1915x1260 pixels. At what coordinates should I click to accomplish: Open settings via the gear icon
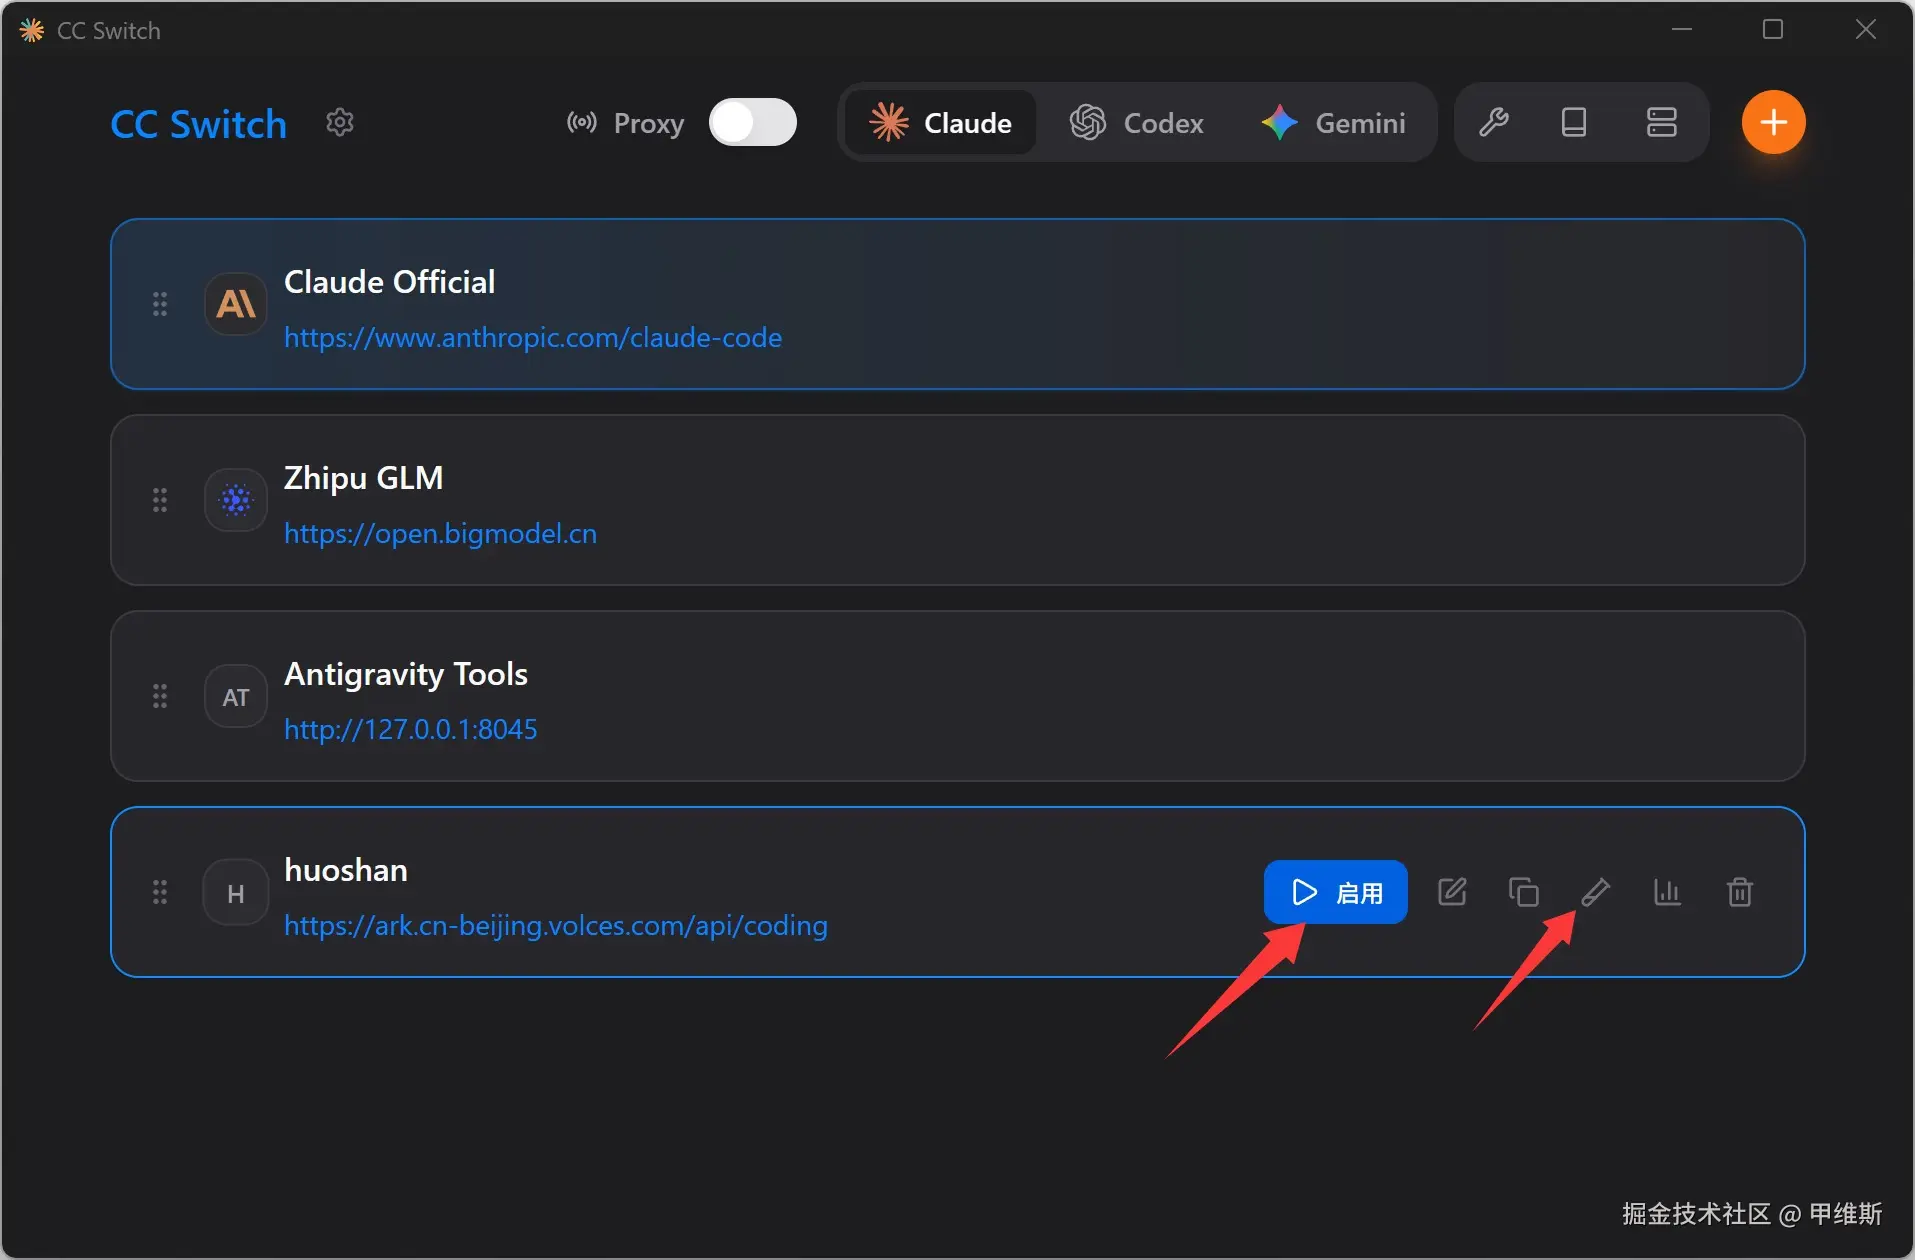click(340, 123)
